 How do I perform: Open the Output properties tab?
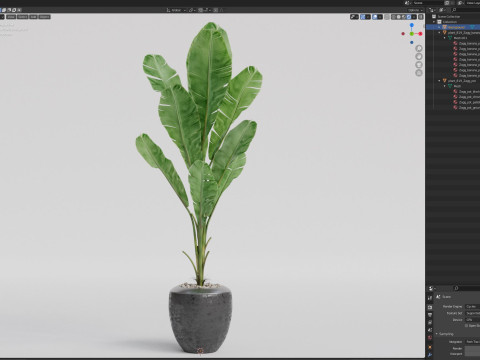[430, 315]
